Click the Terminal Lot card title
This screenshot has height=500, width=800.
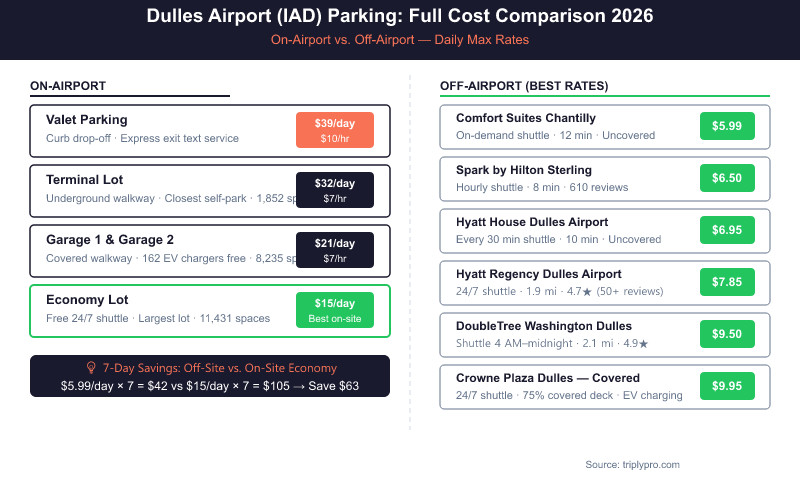pos(85,180)
